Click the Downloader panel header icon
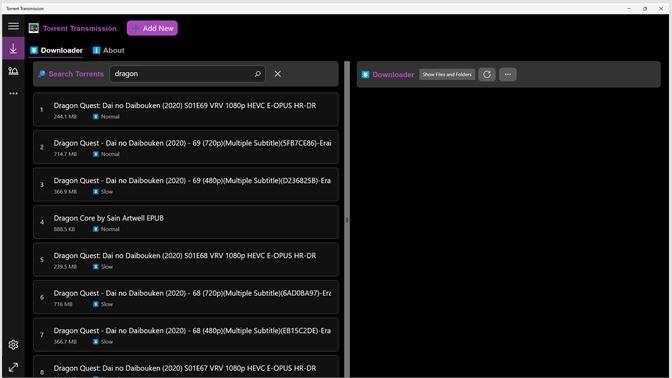Viewport: 672px width, 378px height. click(365, 75)
